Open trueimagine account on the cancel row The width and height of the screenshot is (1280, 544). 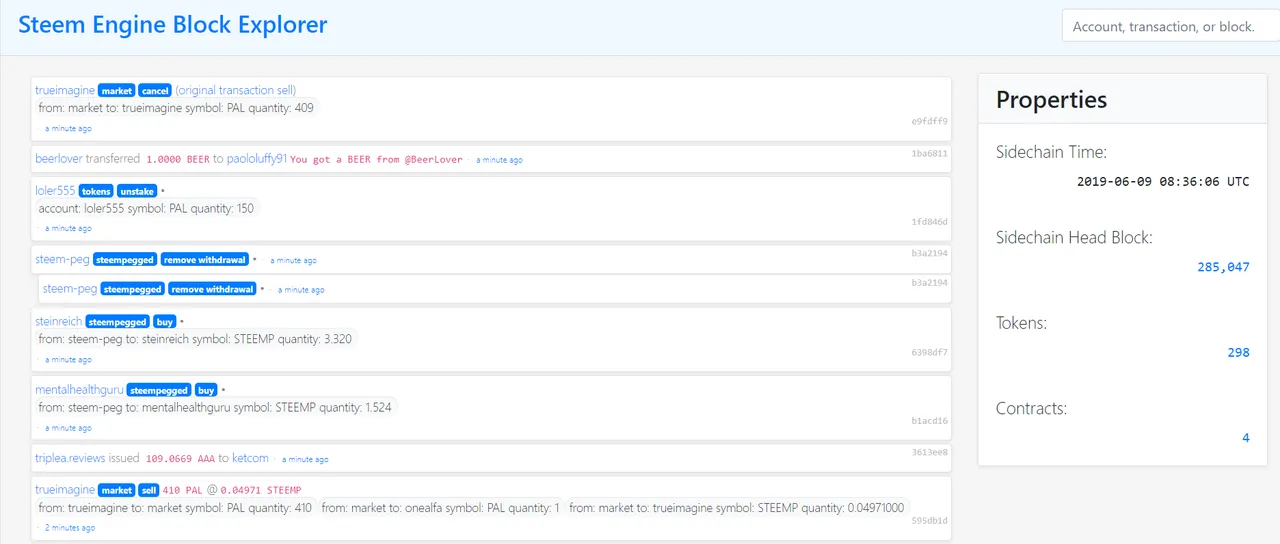click(x=65, y=90)
